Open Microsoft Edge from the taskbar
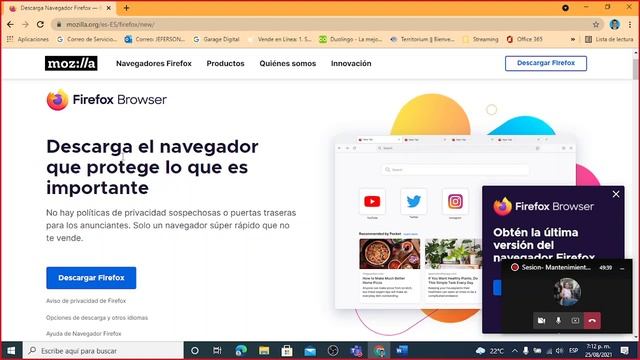 click(240, 351)
